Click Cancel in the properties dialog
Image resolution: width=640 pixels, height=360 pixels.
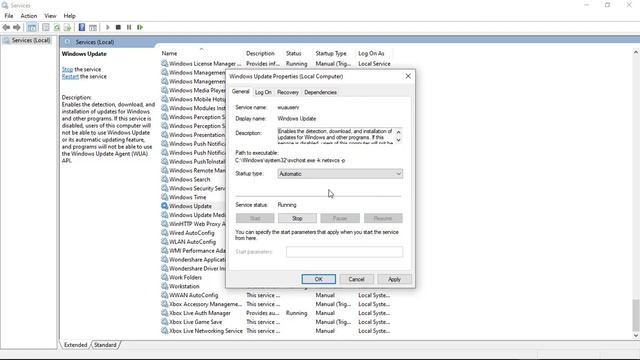[356, 279]
